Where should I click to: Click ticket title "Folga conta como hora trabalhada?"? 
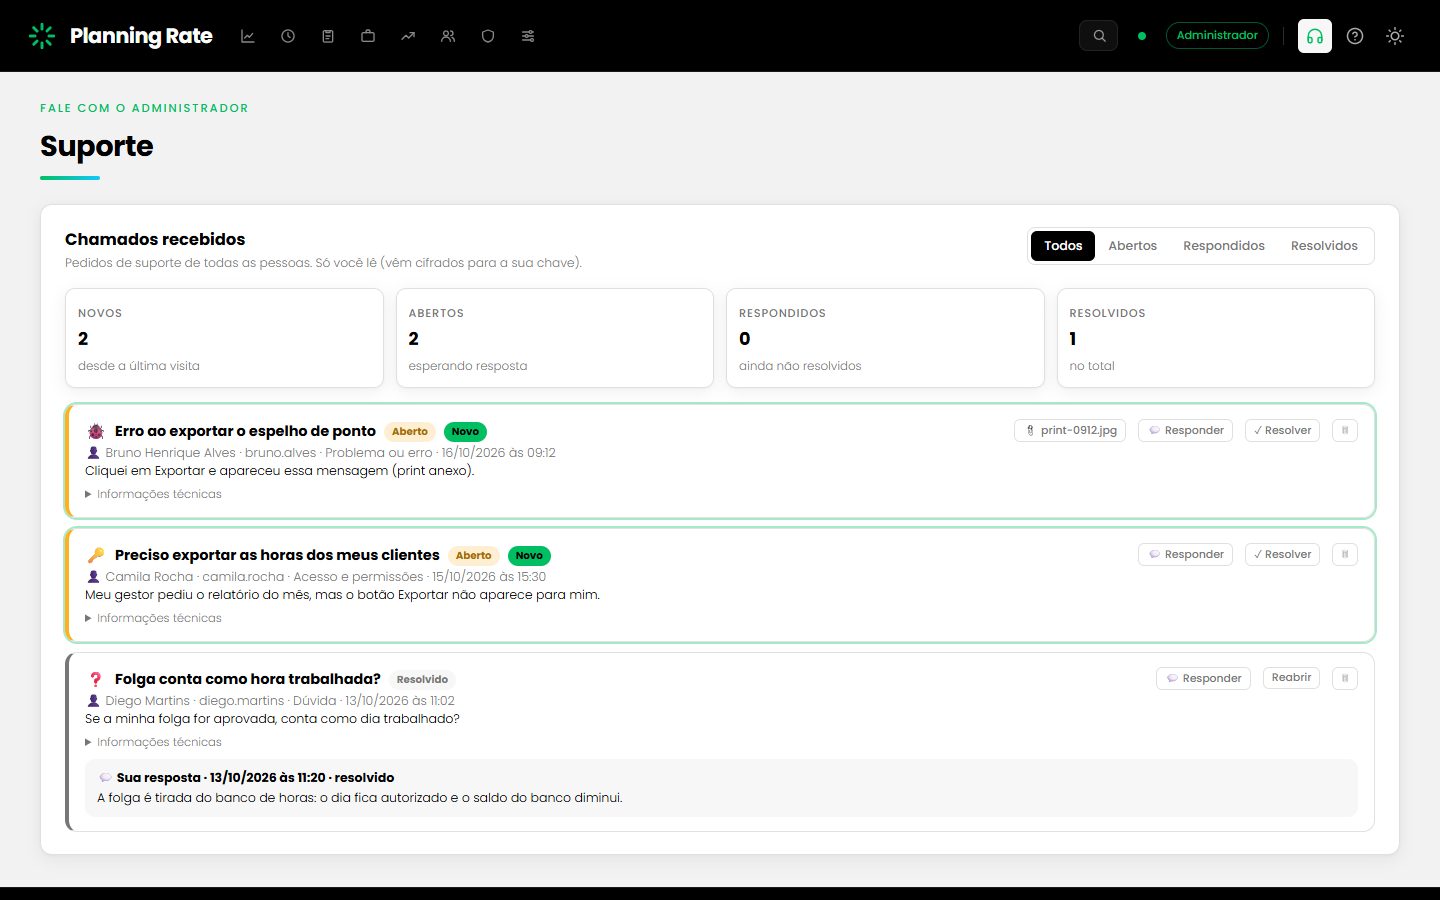pyautogui.click(x=248, y=679)
